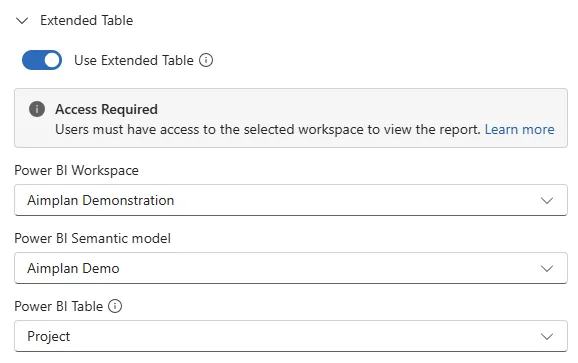Show info tooltip beside Use Extended Table
The height and width of the screenshot is (363, 578).
tap(206, 60)
